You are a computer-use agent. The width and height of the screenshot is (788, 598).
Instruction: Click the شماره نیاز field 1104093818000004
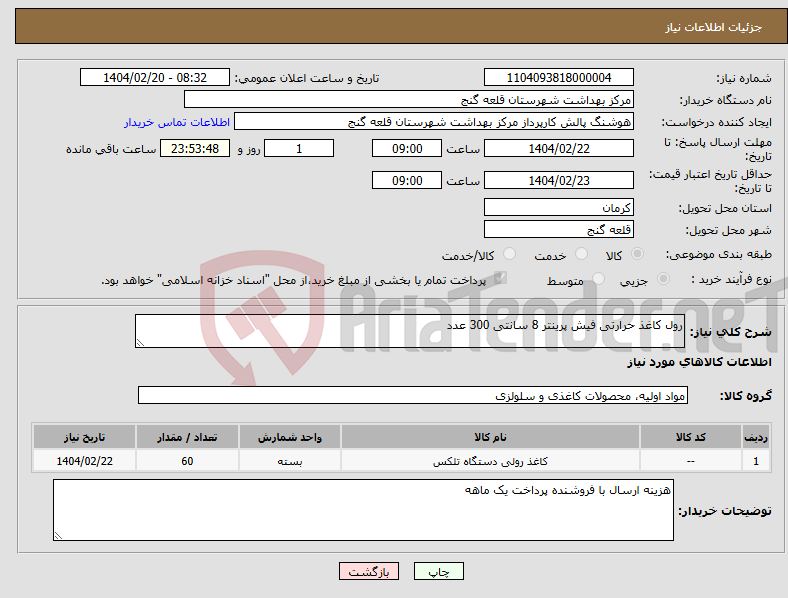(x=558, y=77)
